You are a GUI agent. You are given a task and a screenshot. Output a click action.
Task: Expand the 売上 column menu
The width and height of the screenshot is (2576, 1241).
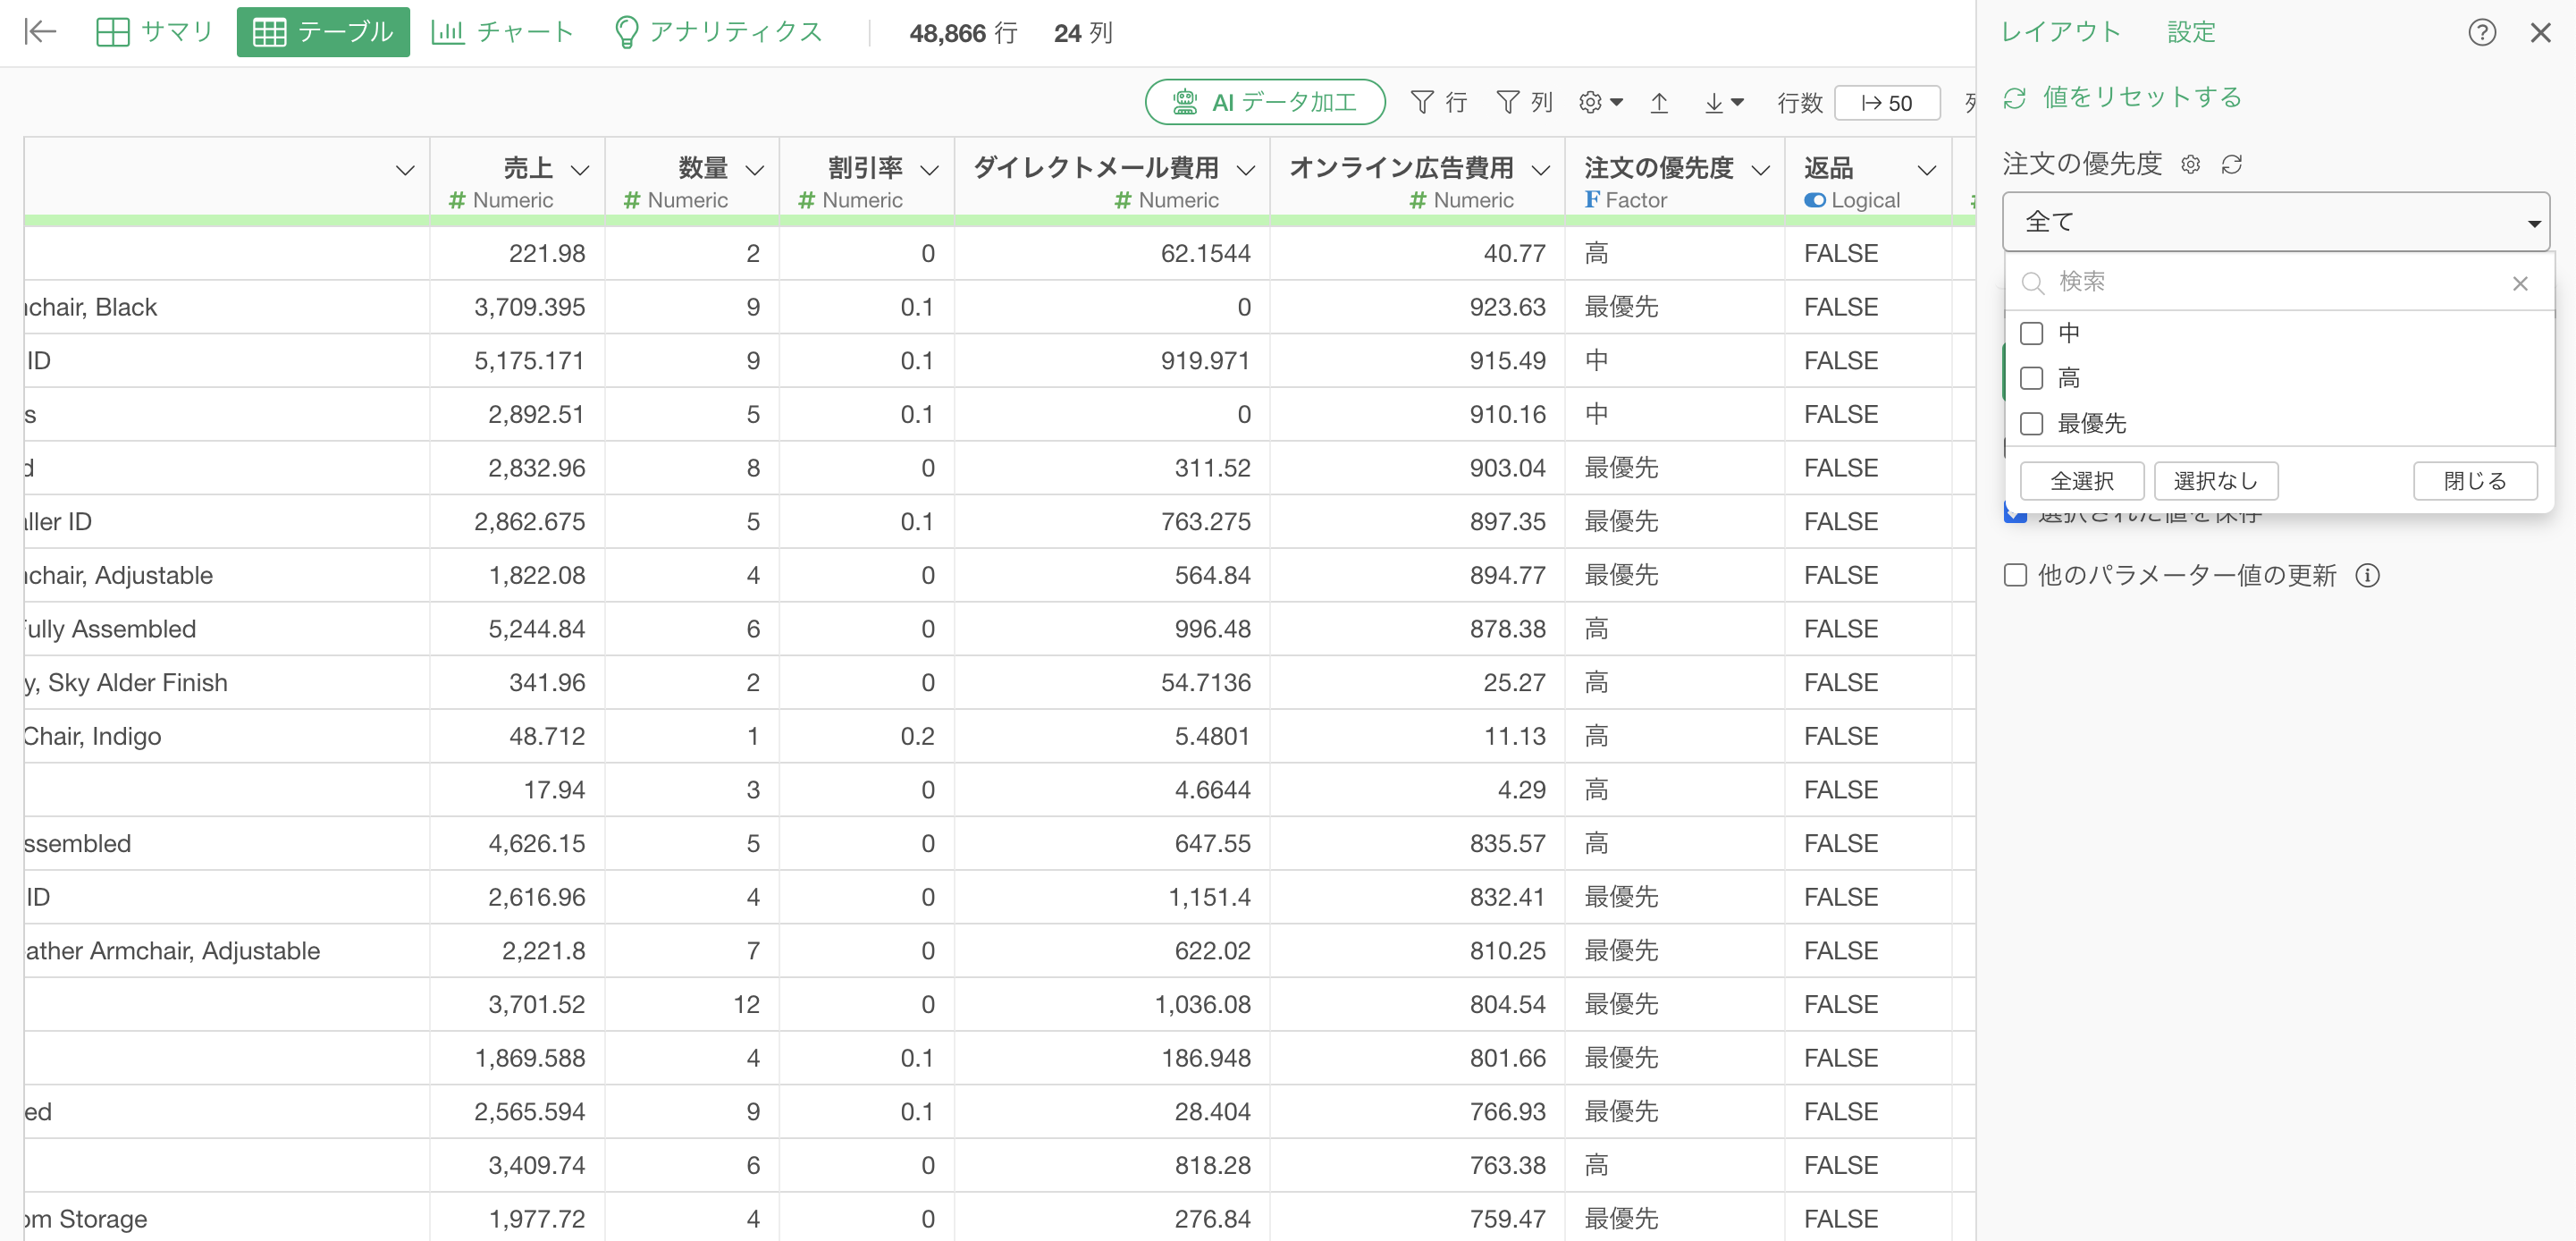[x=580, y=170]
